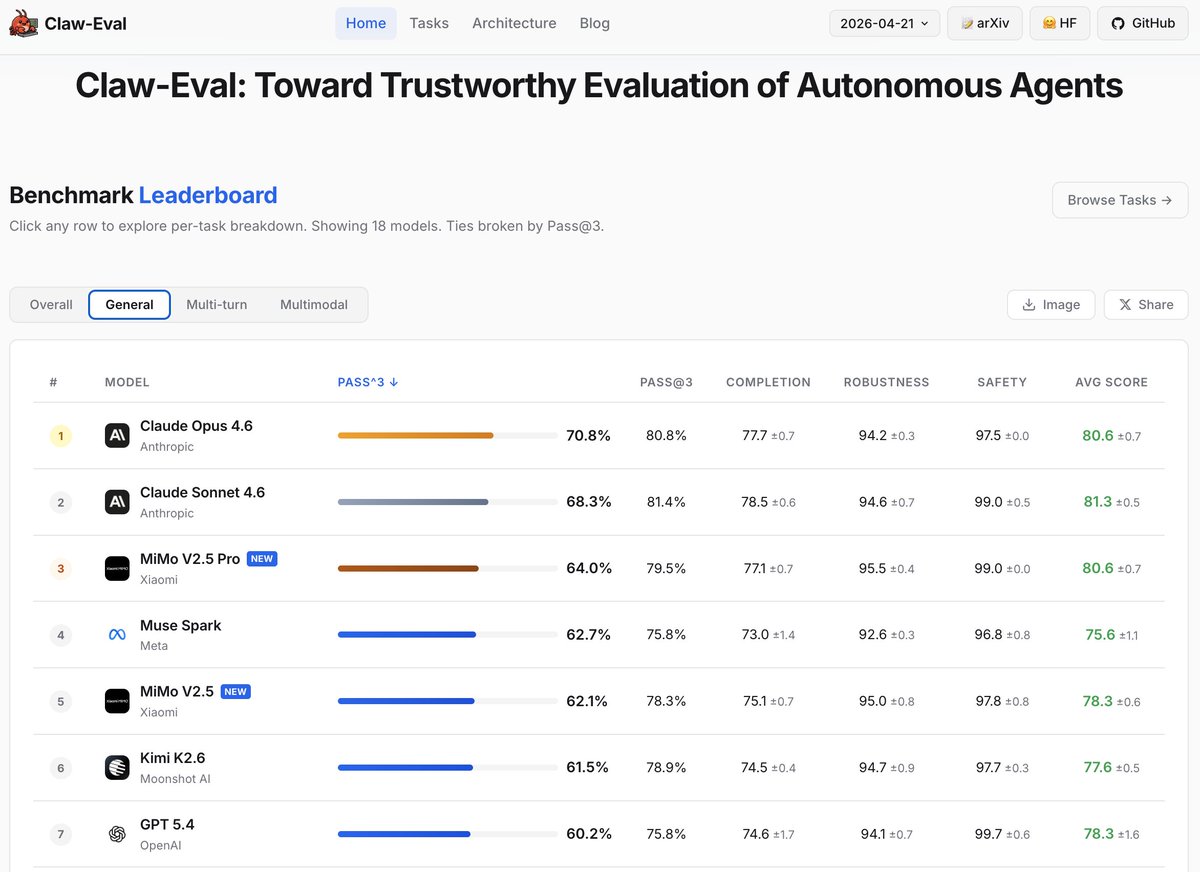Viewport: 1200px width, 872px height.
Task: Click the Claw-Eval site title
Action: [86, 23]
